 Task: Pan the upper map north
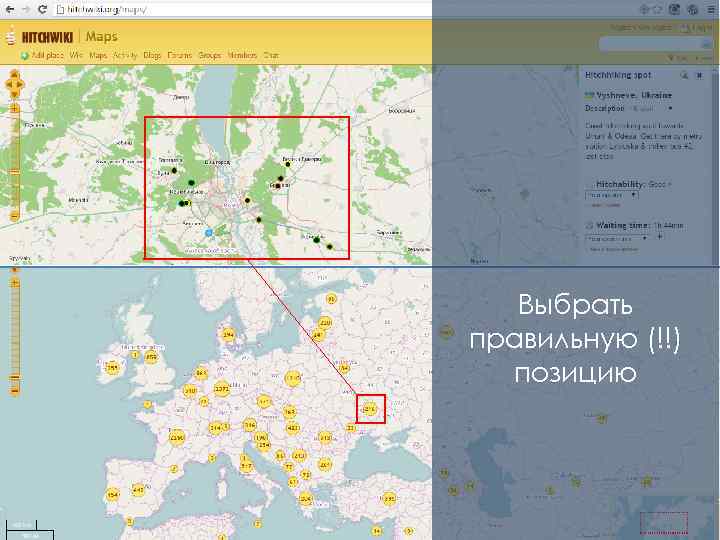(14, 75)
